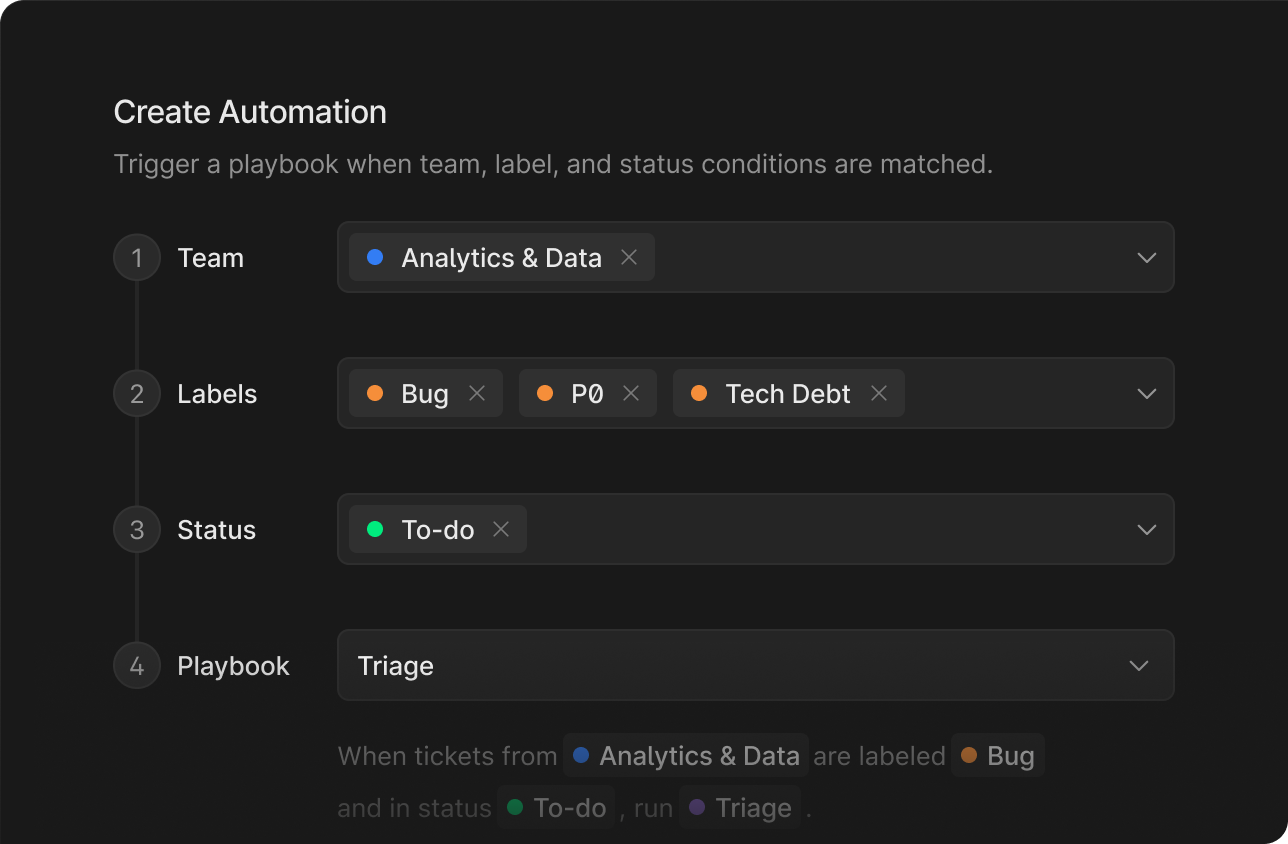The image size is (1288, 844).
Task: Click the Labels step label
Action: [217, 393]
